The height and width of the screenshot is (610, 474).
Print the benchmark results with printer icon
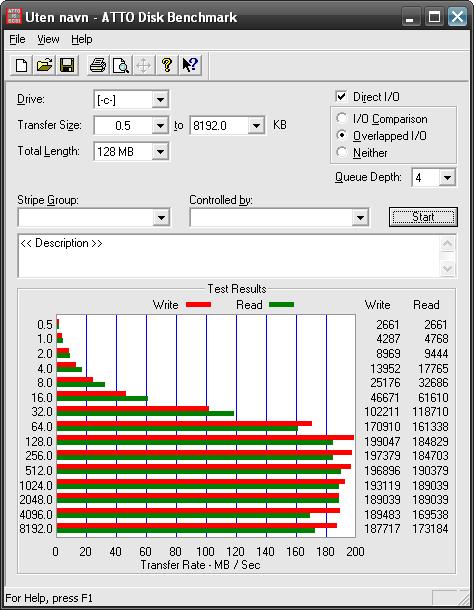[x=97, y=65]
